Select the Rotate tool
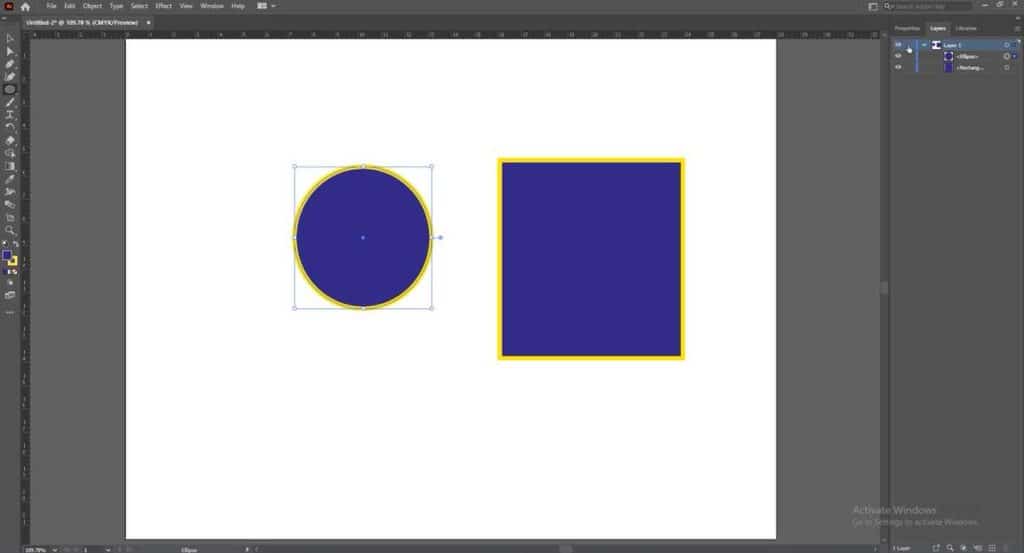The width and height of the screenshot is (1024, 553). tap(10, 127)
